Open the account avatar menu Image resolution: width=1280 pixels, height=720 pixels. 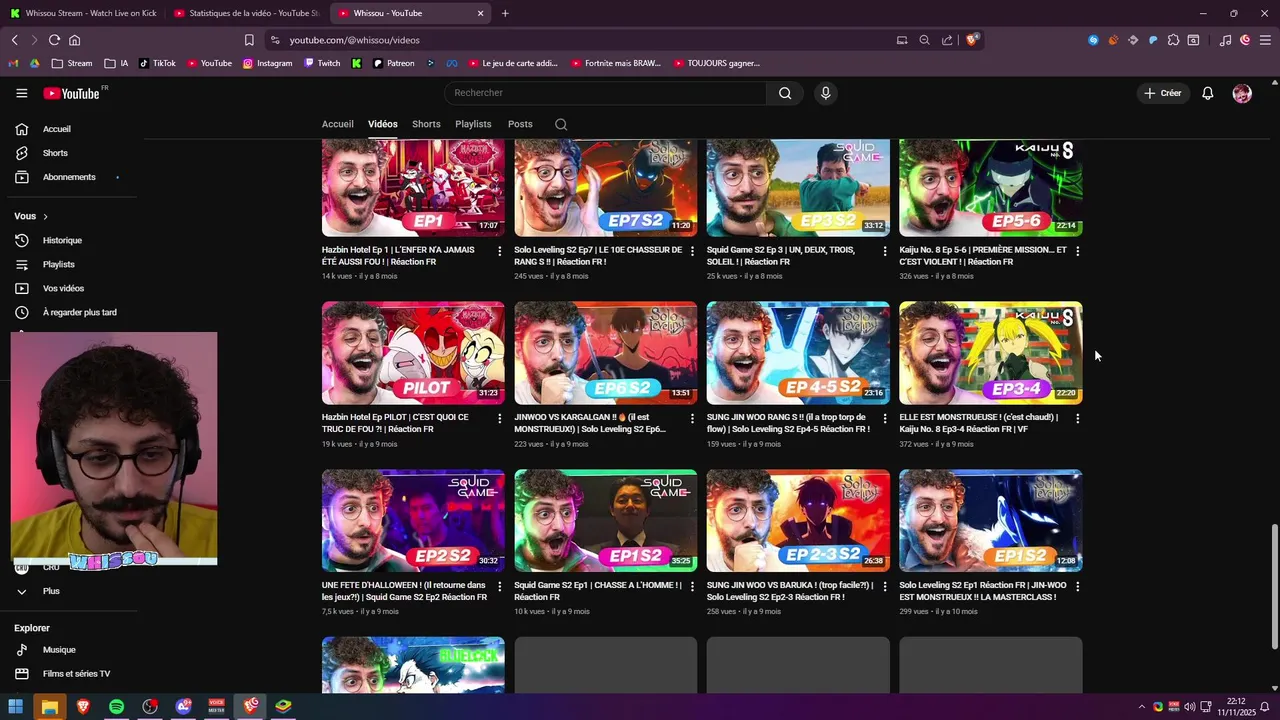pyautogui.click(x=1242, y=93)
